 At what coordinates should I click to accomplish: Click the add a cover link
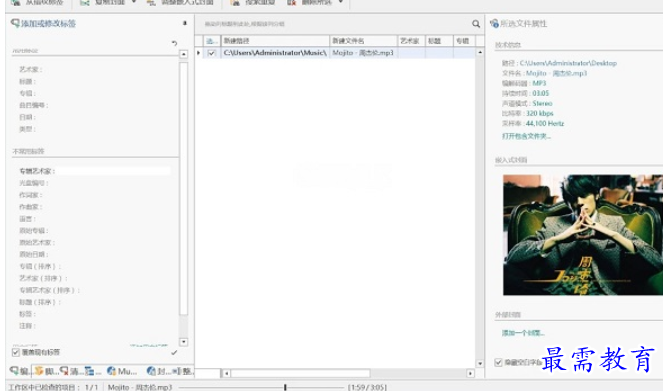[523, 333]
